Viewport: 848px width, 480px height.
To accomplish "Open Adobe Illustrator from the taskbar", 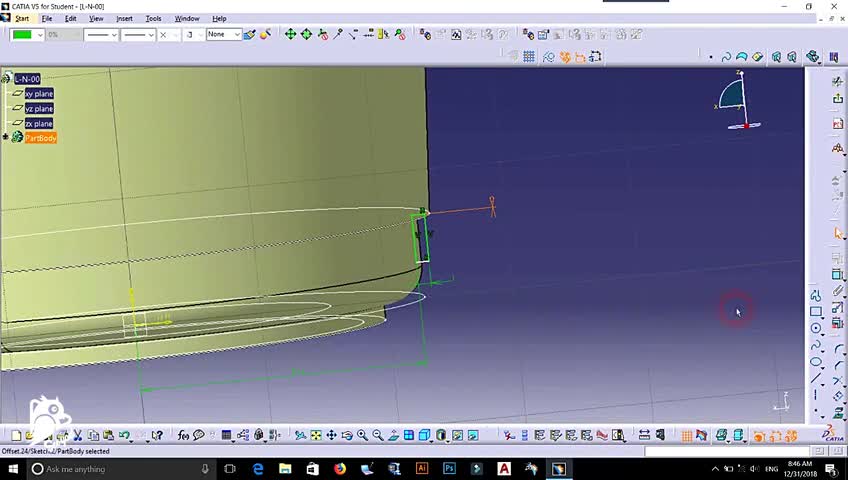I will [422, 469].
